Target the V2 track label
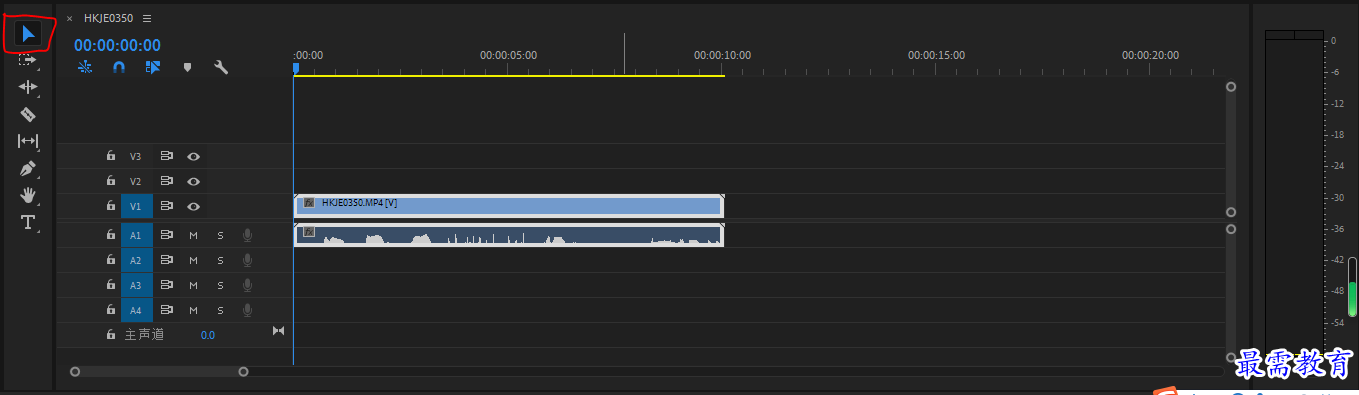This screenshot has width=1359, height=395. point(136,182)
